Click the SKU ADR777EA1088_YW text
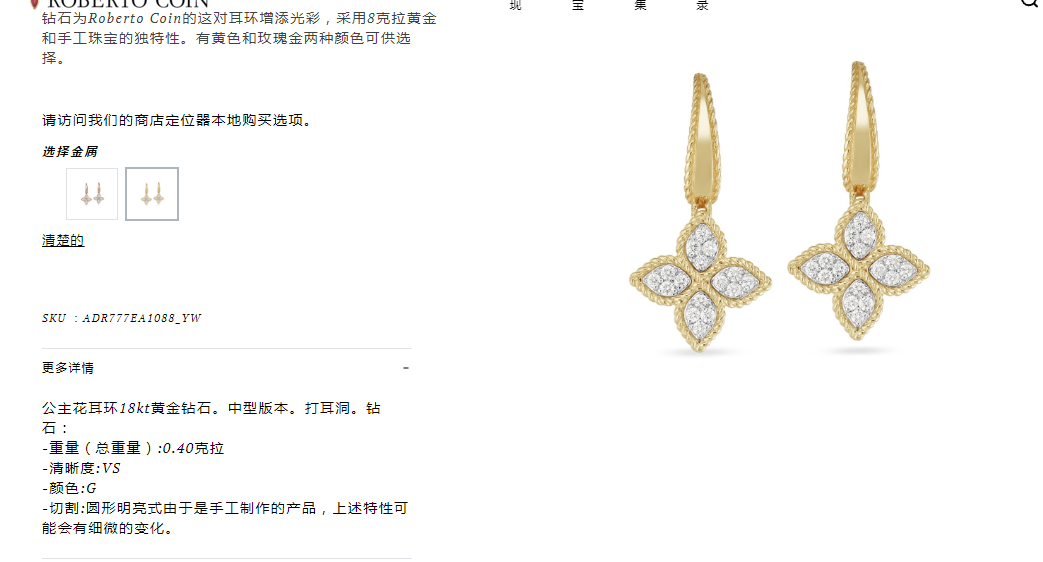This screenshot has height=562, width=1043. 122,318
